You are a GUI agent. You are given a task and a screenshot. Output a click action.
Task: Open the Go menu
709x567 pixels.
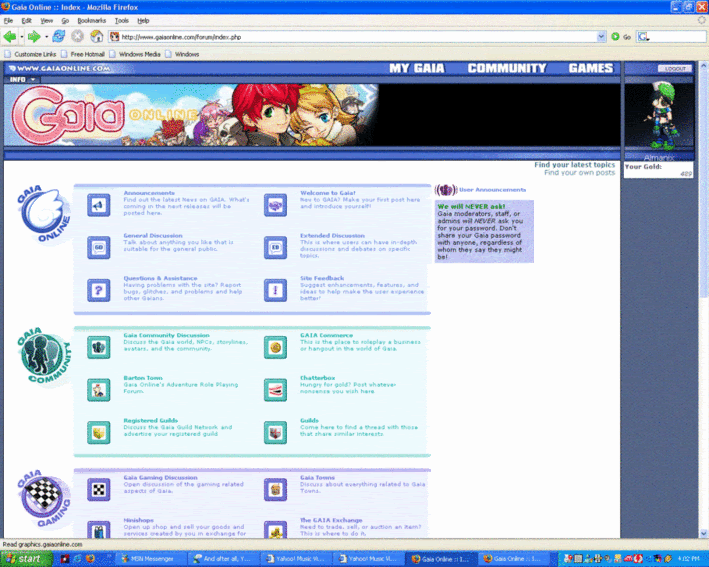click(65, 21)
